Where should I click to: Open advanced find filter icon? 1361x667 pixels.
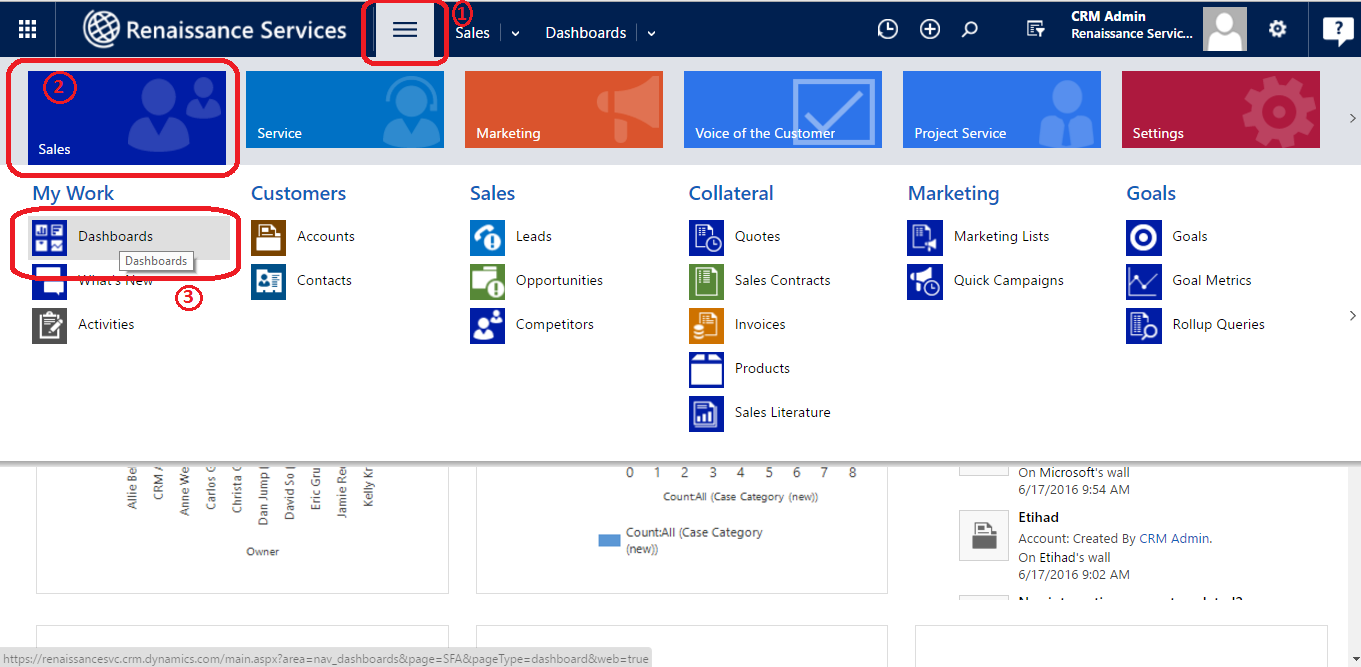pos(1036,30)
